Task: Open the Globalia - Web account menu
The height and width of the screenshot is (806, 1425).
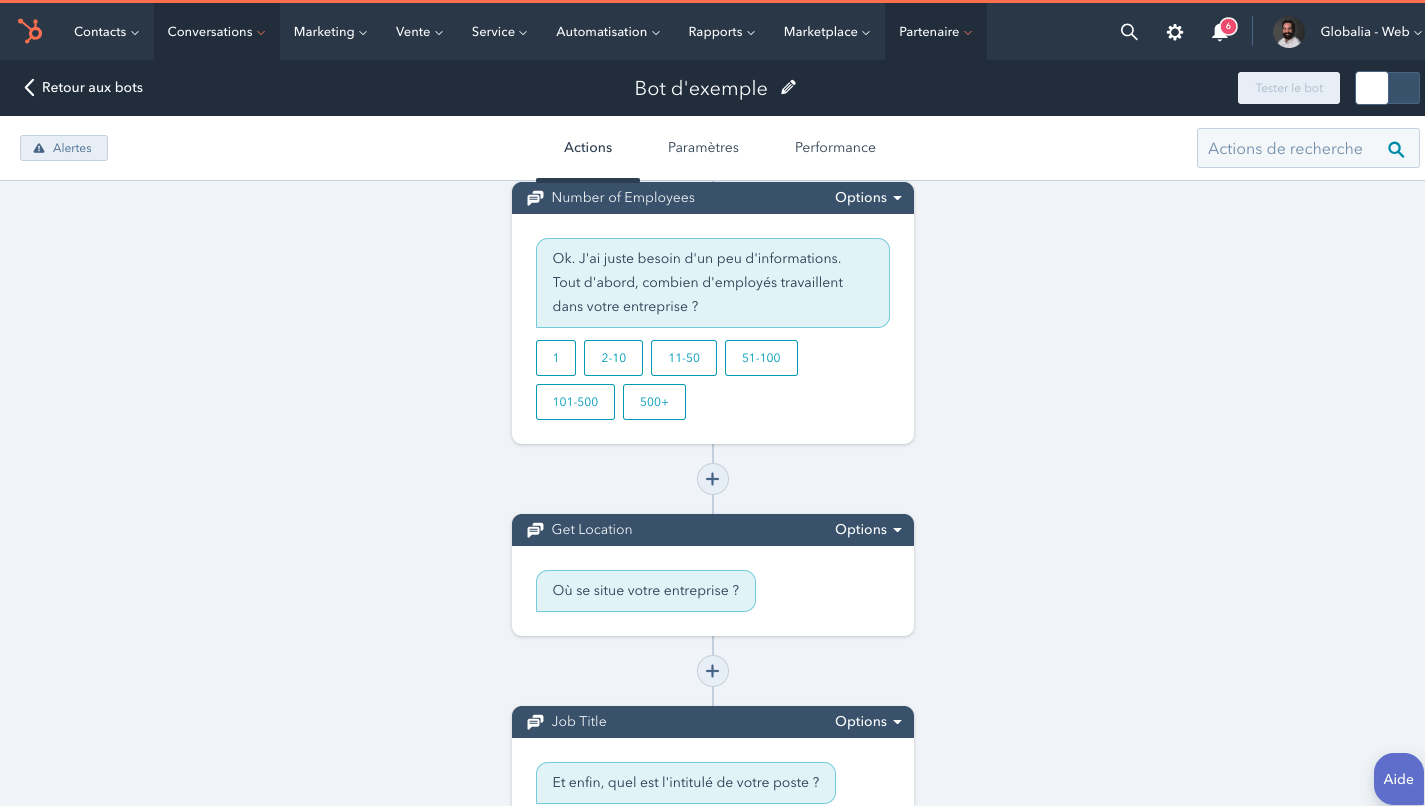Action: pos(1370,32)
